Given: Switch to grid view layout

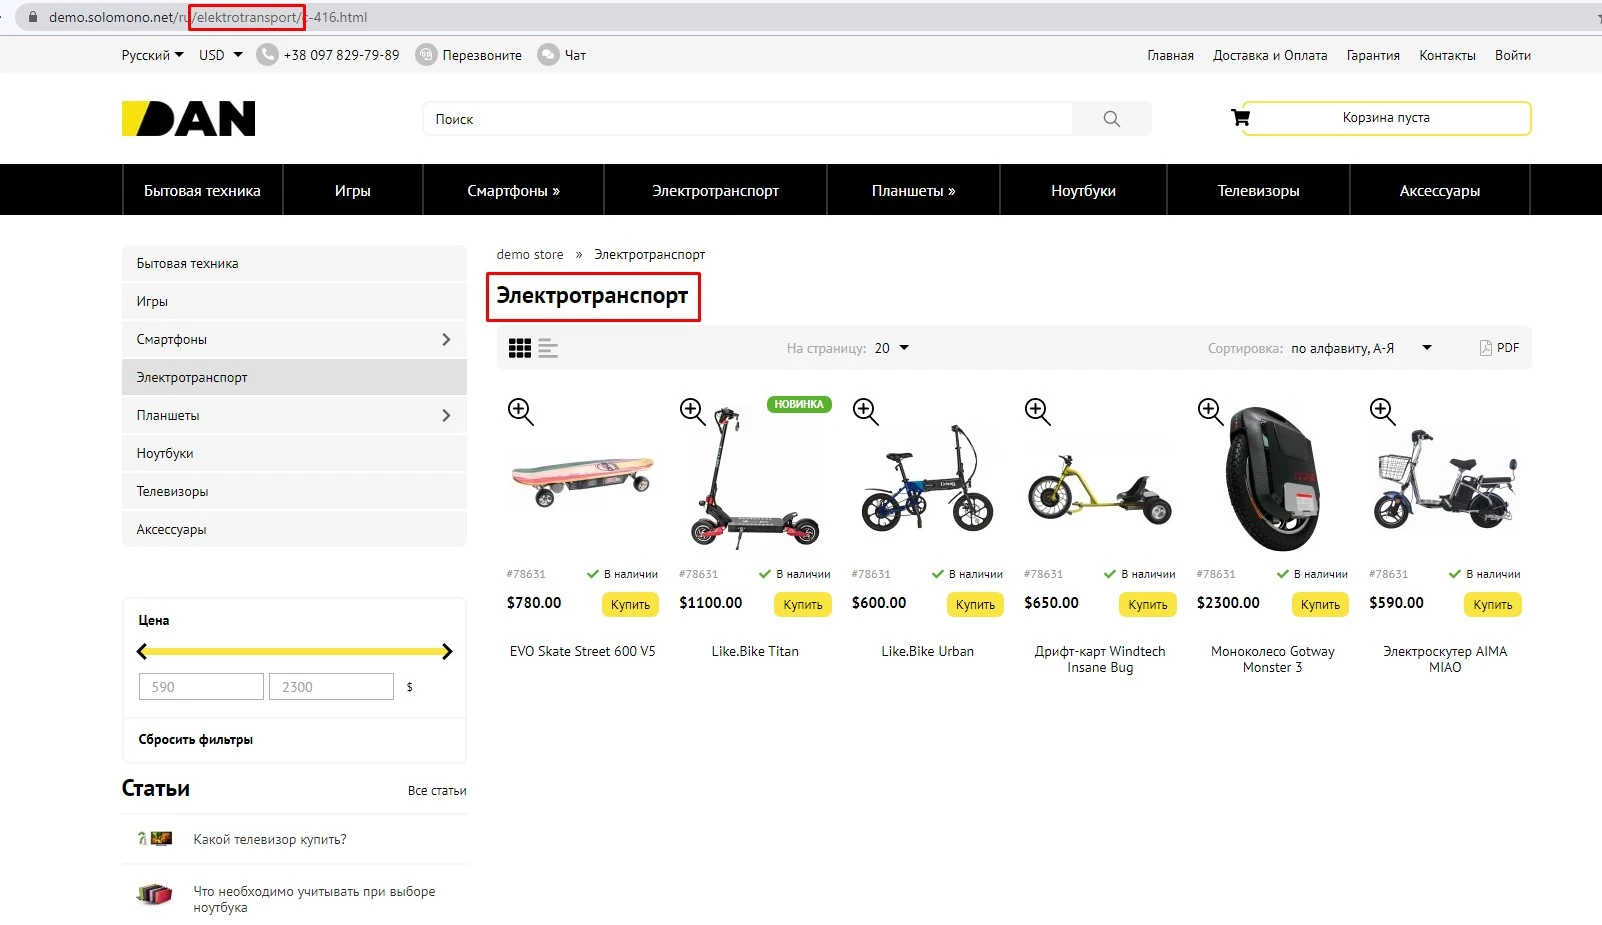Looking at the screenshot, I should [520, 348].
